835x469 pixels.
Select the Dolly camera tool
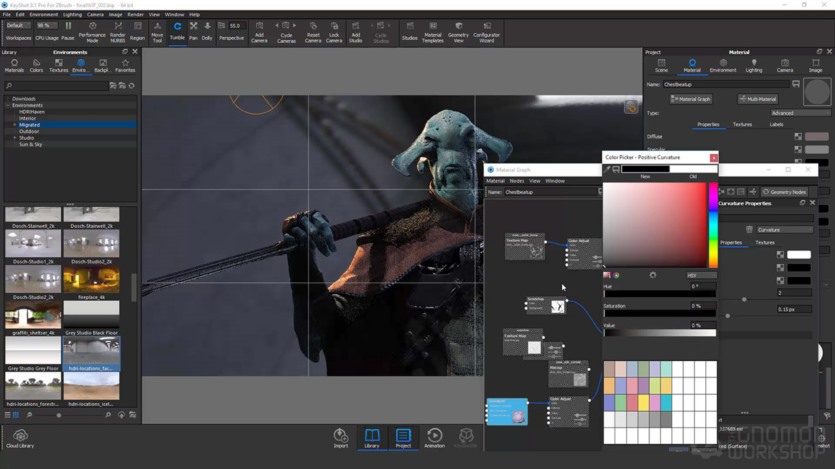(207, 31)
